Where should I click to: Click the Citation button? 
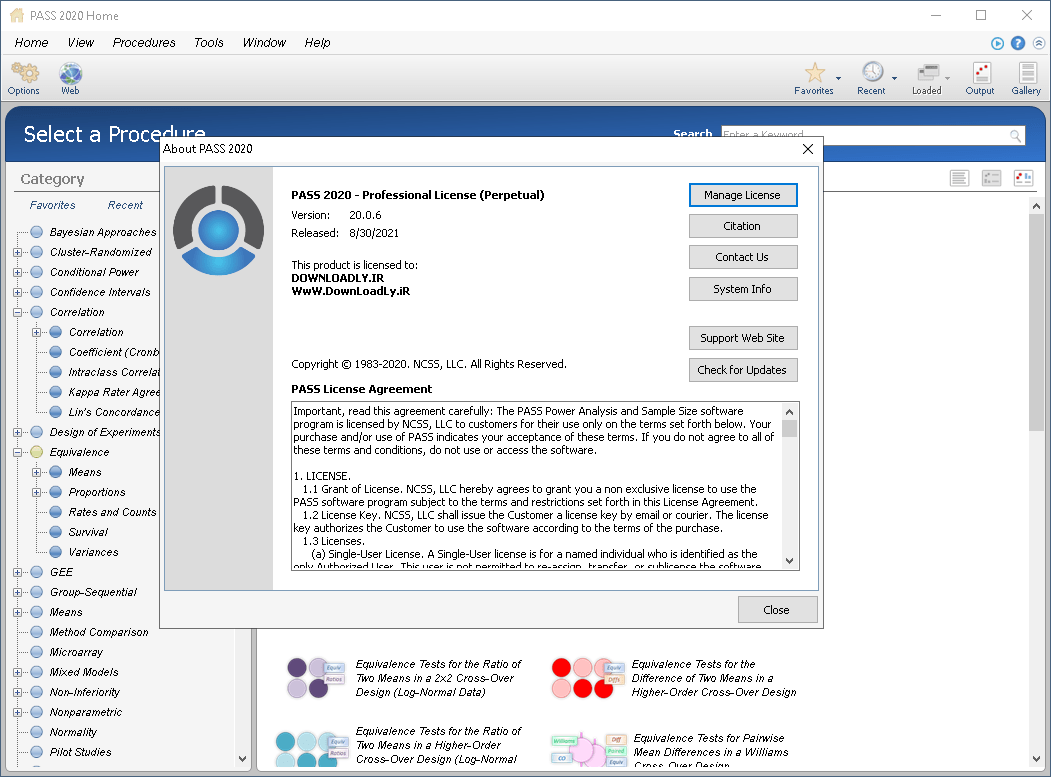pos(743,226)
